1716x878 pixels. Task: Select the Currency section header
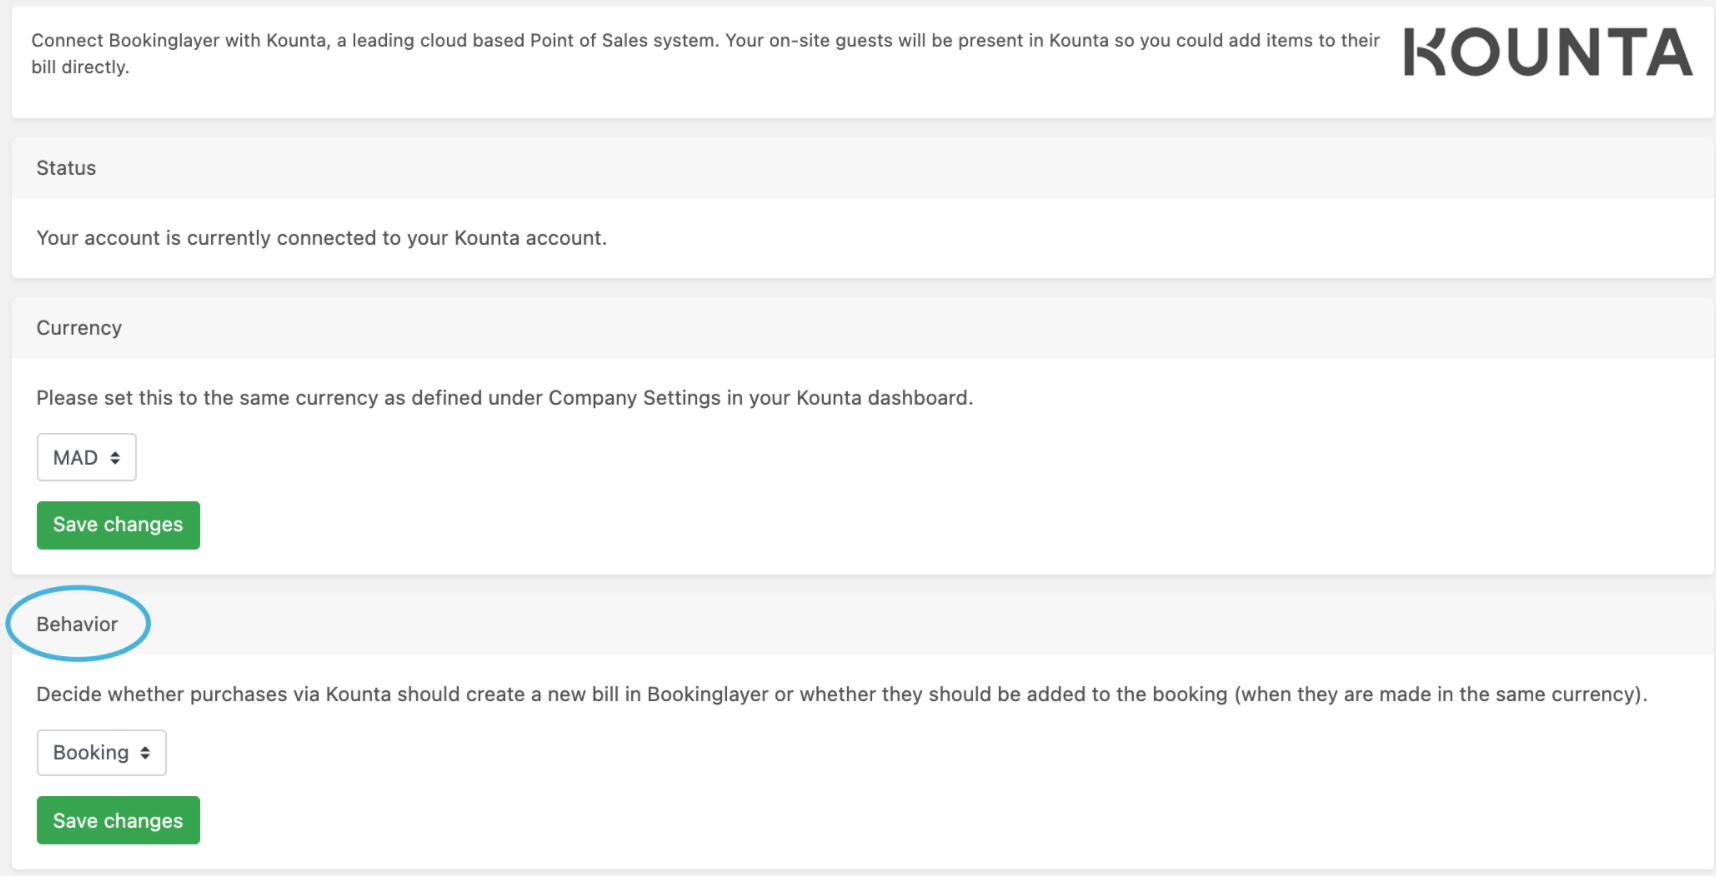click(79, 328)
